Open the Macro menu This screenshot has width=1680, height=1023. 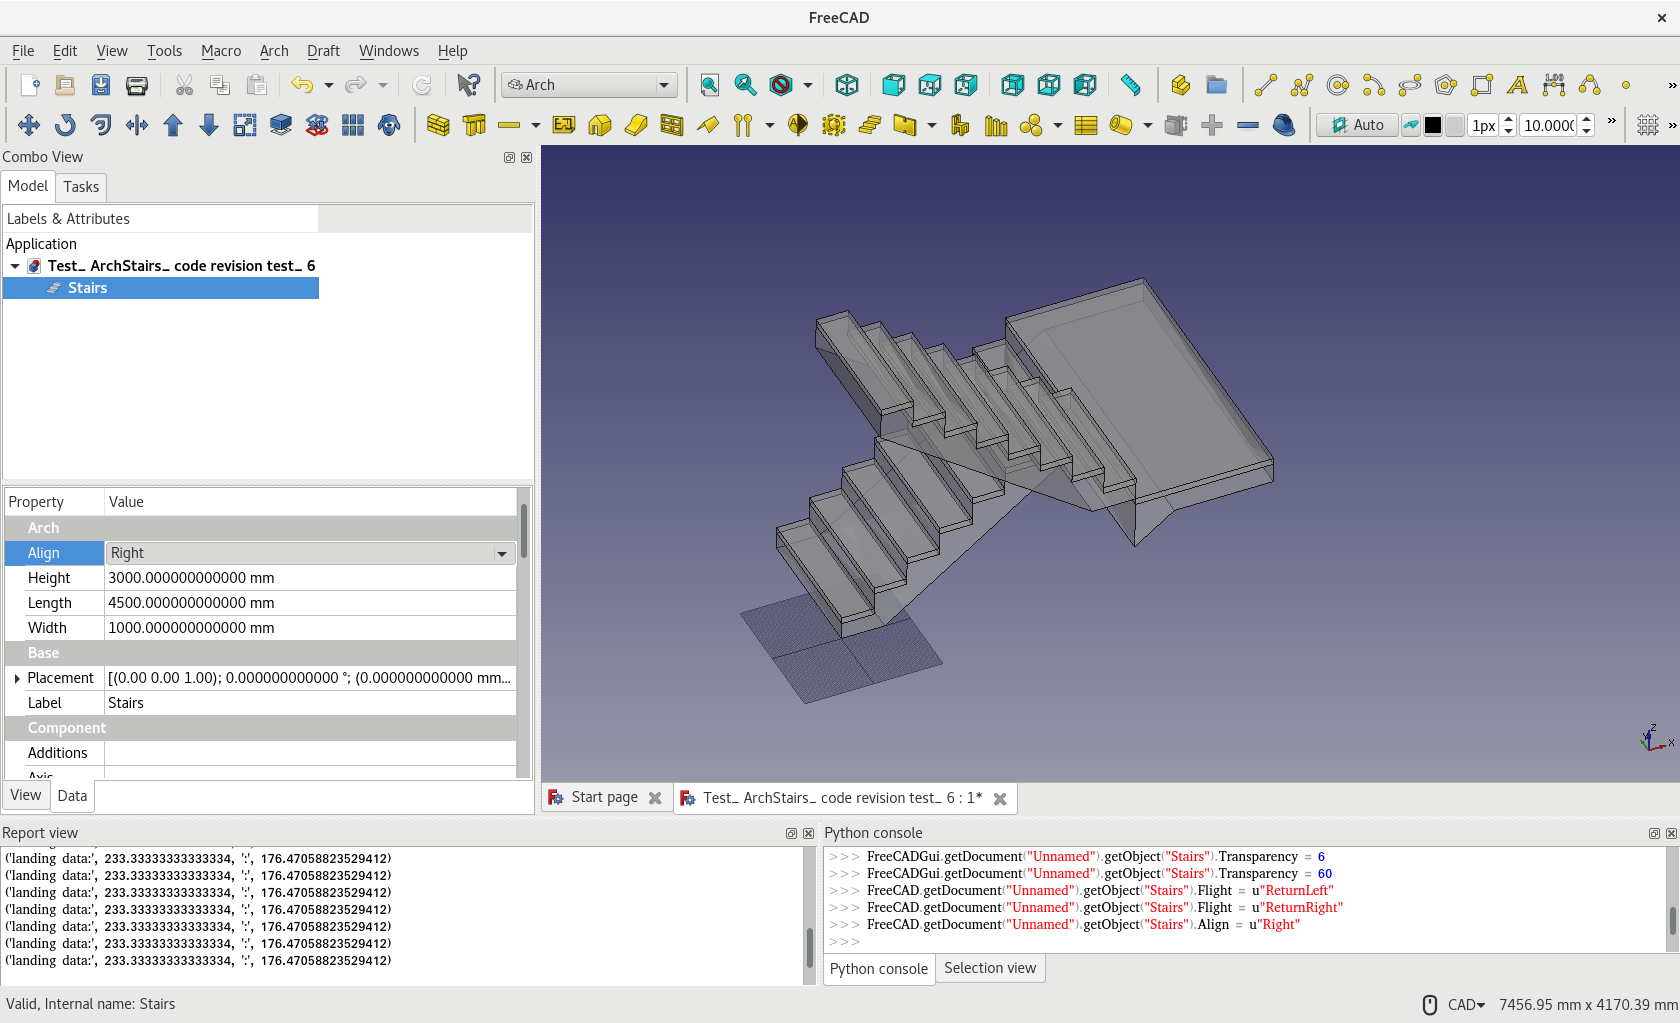pyautogui.click(x=220, y=51)
